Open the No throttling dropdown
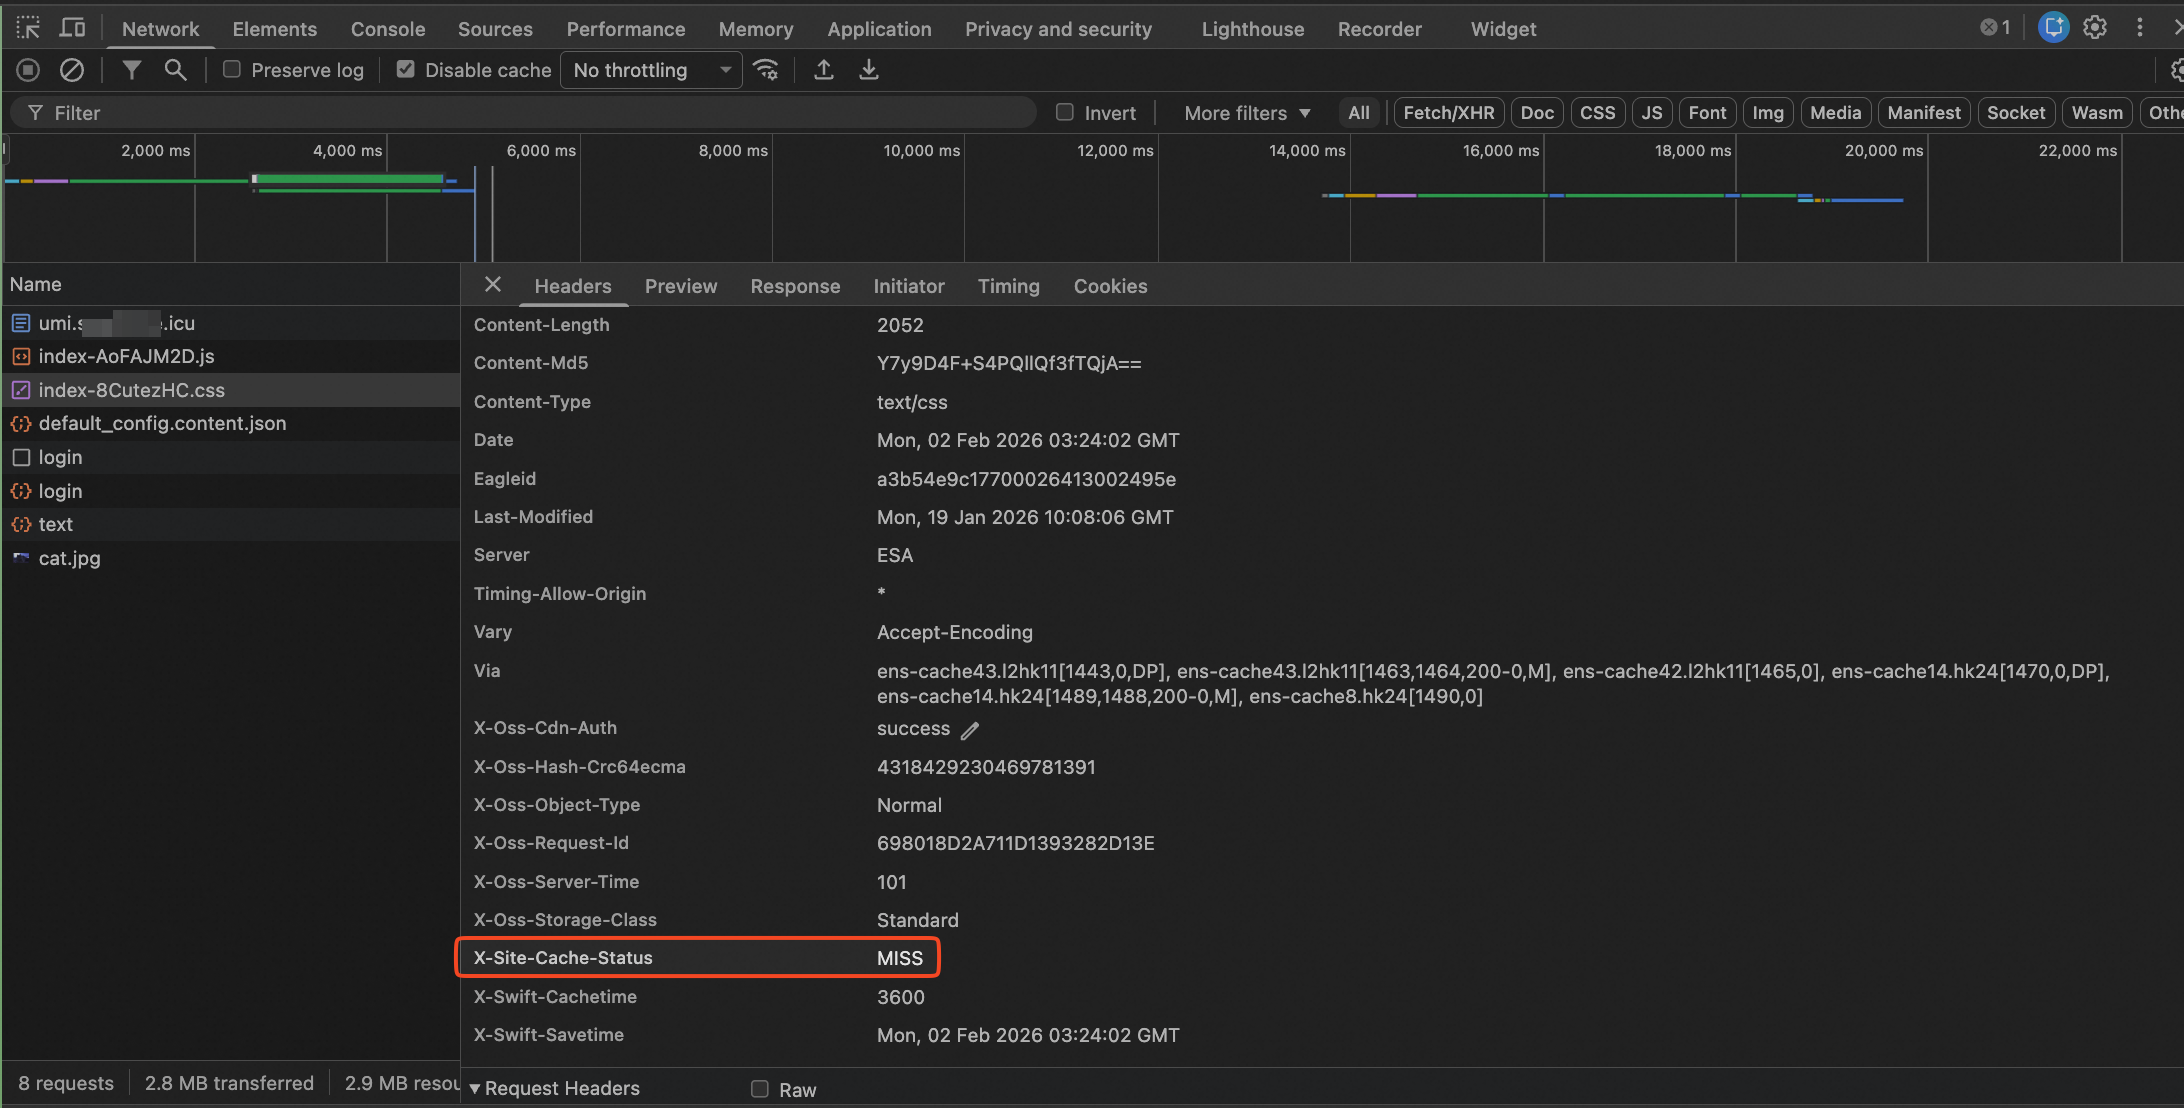 (651, 70)
